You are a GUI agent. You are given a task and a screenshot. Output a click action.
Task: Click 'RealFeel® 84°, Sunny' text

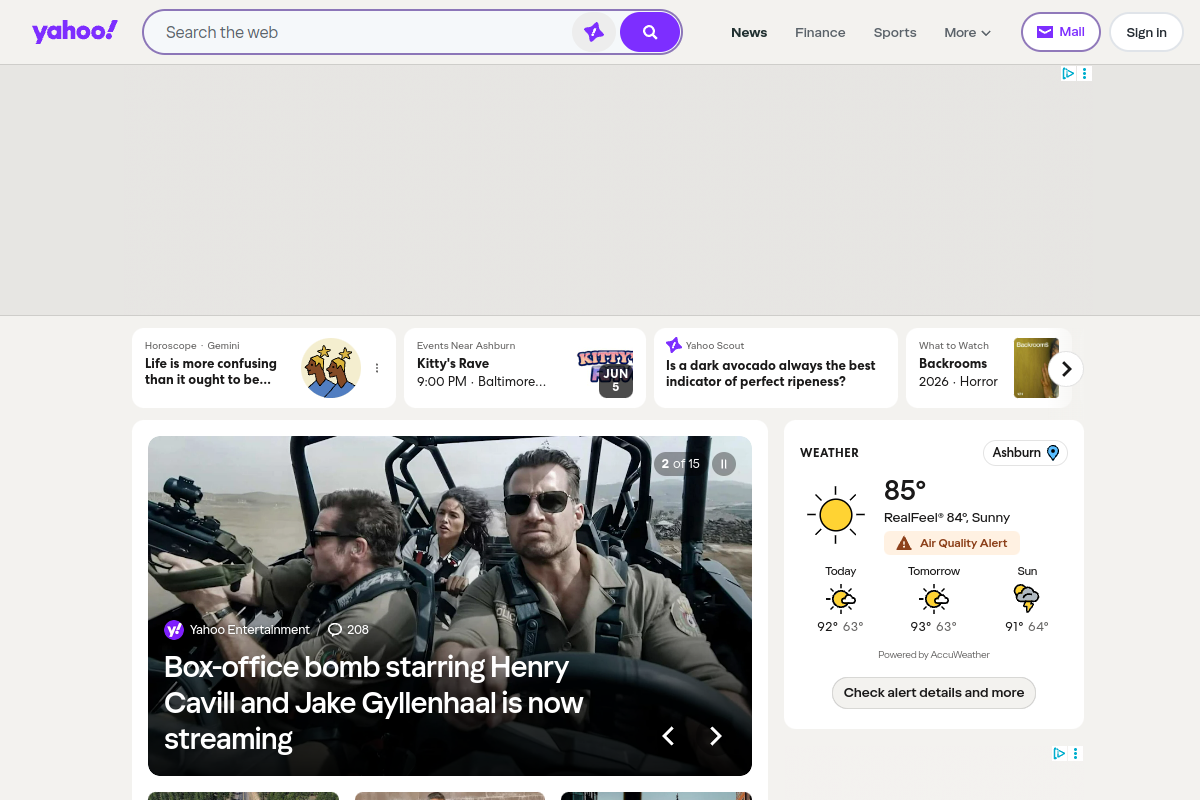click(x=947, y=517)
